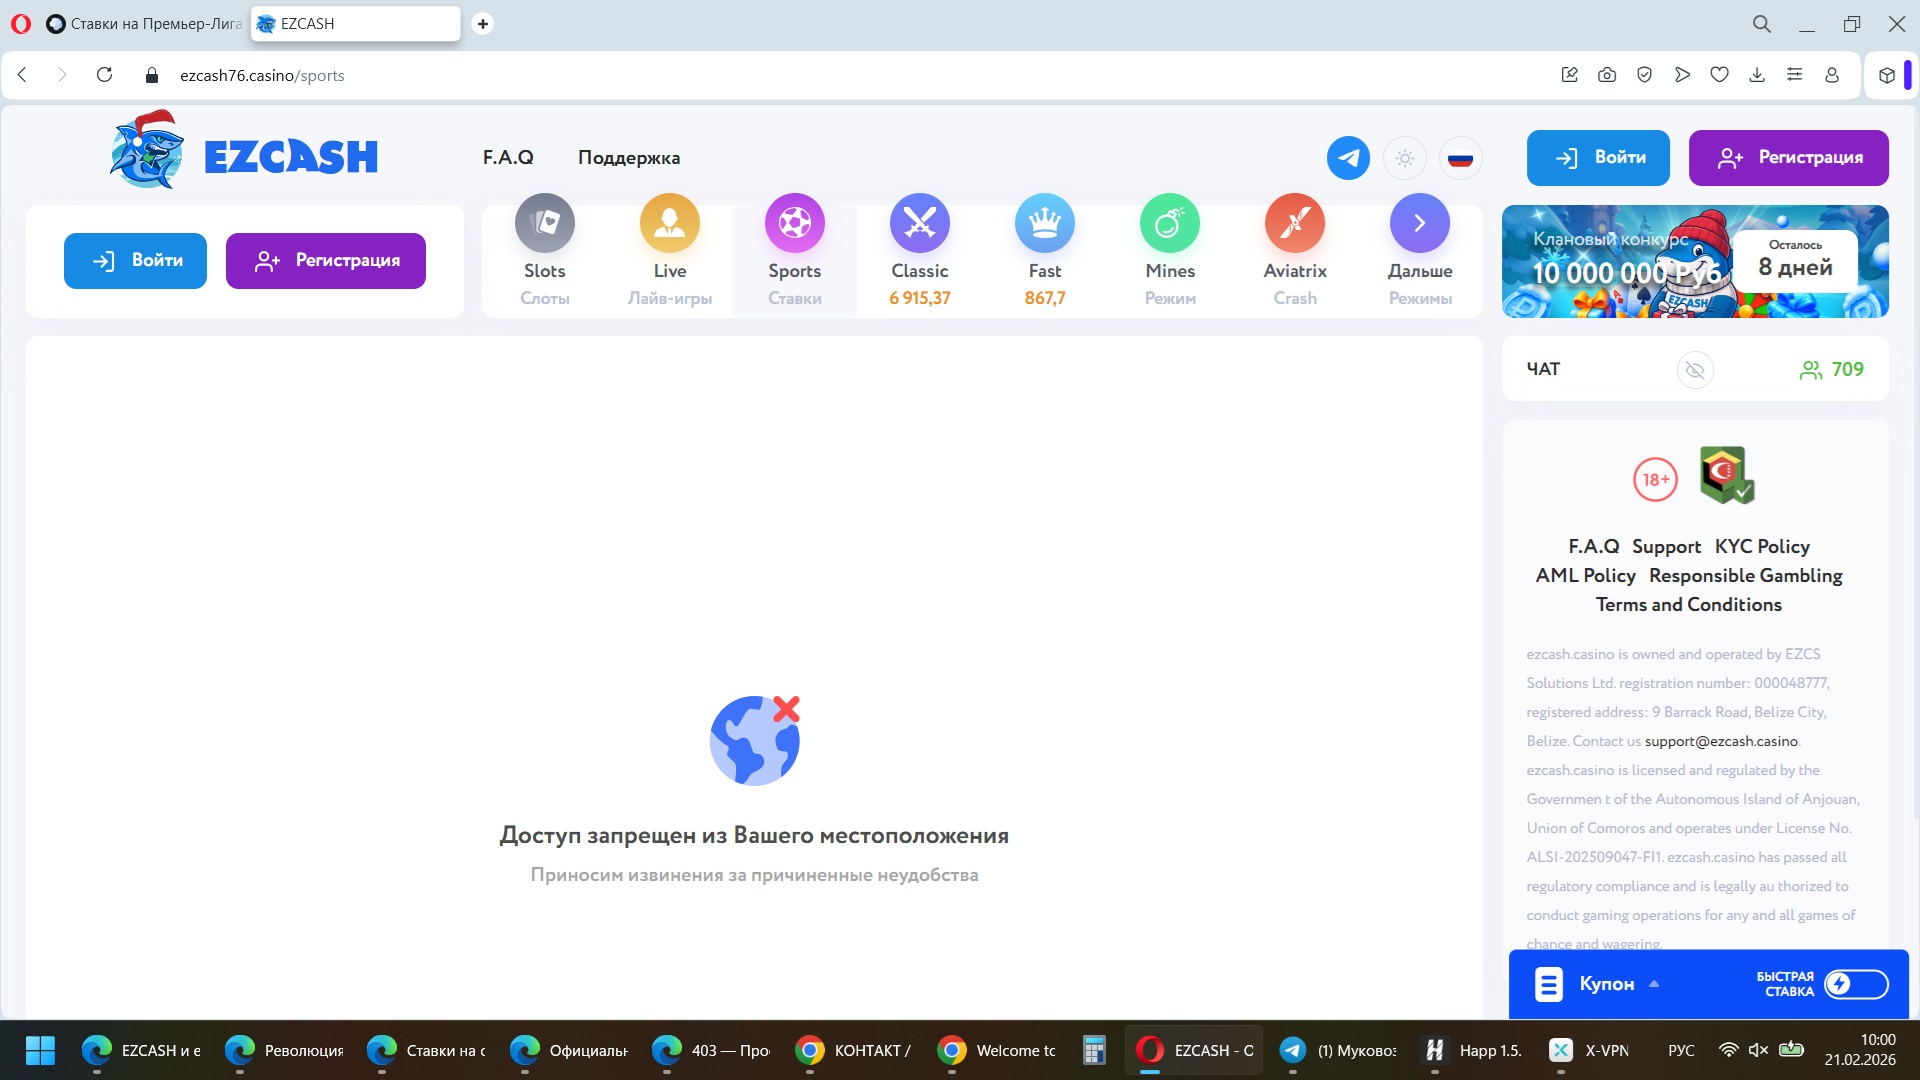
Task: Open the Telegram channel icon
Action: pyautogui.click(x=1348, y=158)
